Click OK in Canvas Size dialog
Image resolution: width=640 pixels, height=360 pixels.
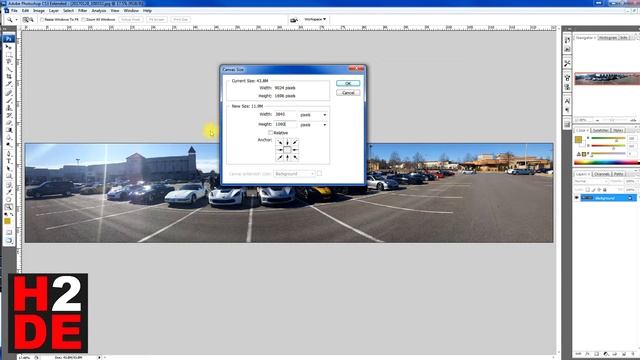(348, 83)
